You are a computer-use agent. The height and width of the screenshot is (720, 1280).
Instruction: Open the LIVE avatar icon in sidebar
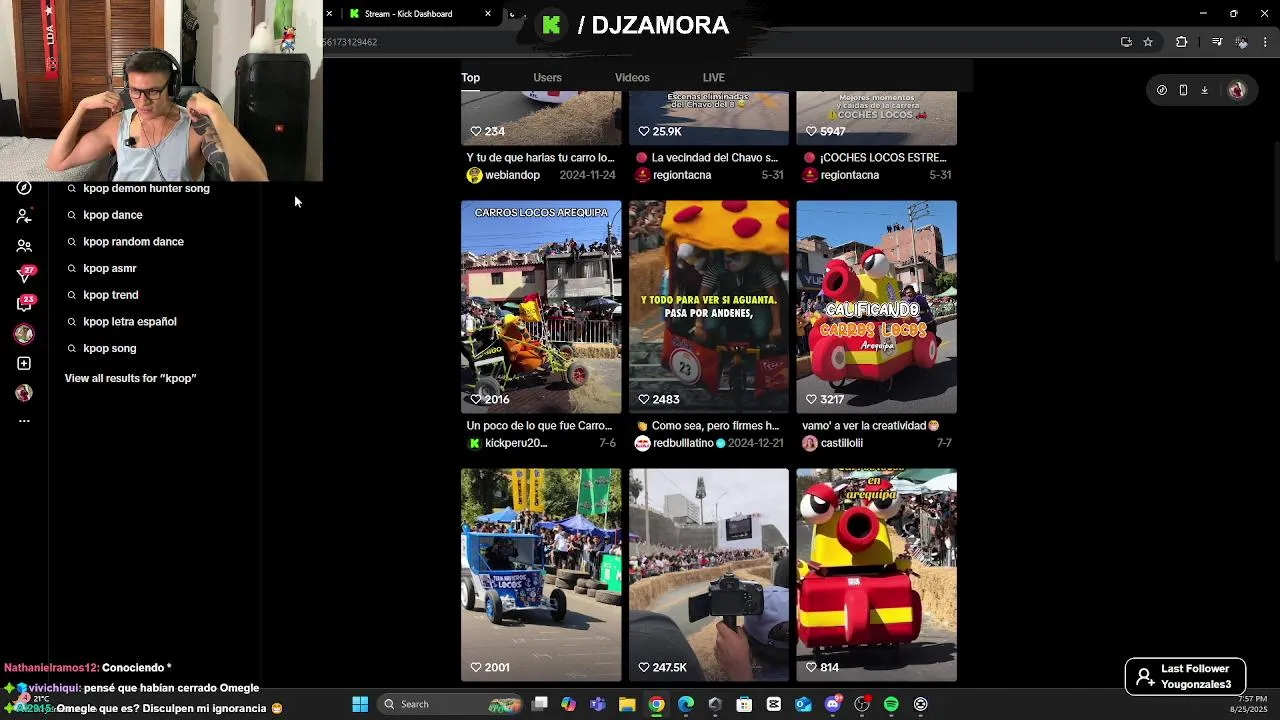pos(24,334)
